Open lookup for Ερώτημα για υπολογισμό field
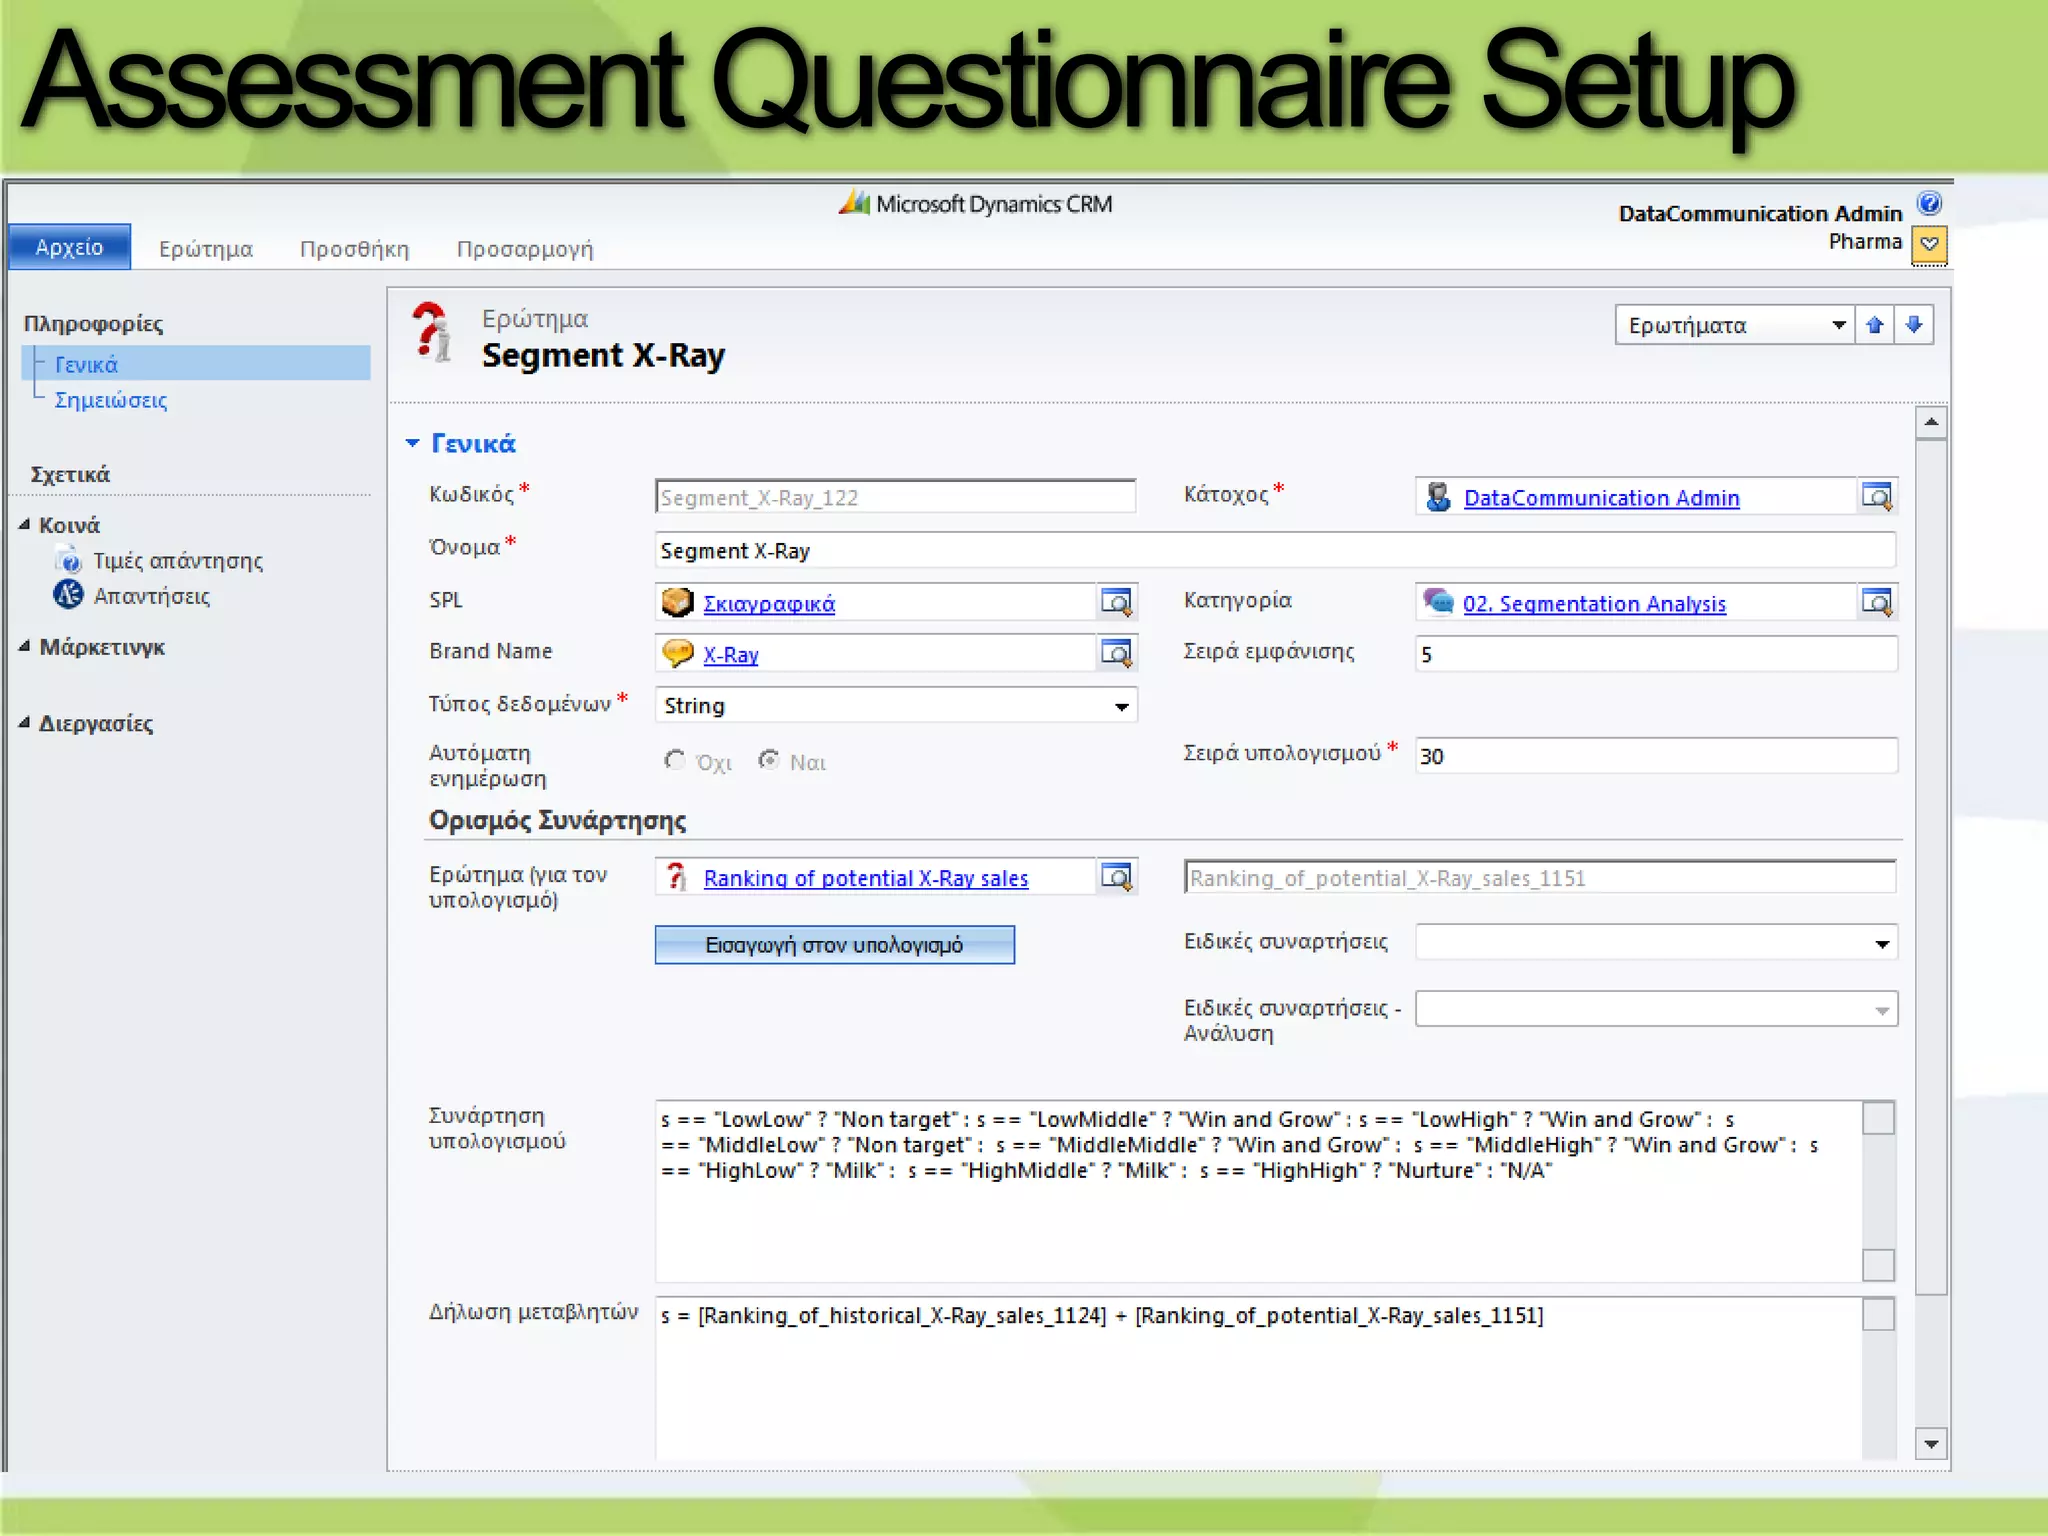 (x=1116, y=877)
